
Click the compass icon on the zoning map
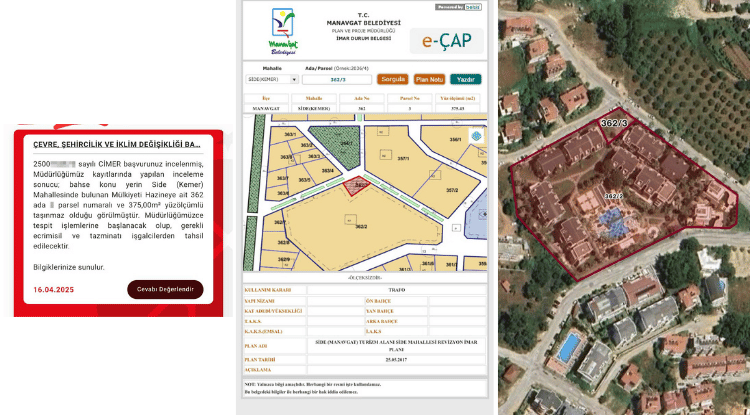pyautogui.click(x=475, y=136)
